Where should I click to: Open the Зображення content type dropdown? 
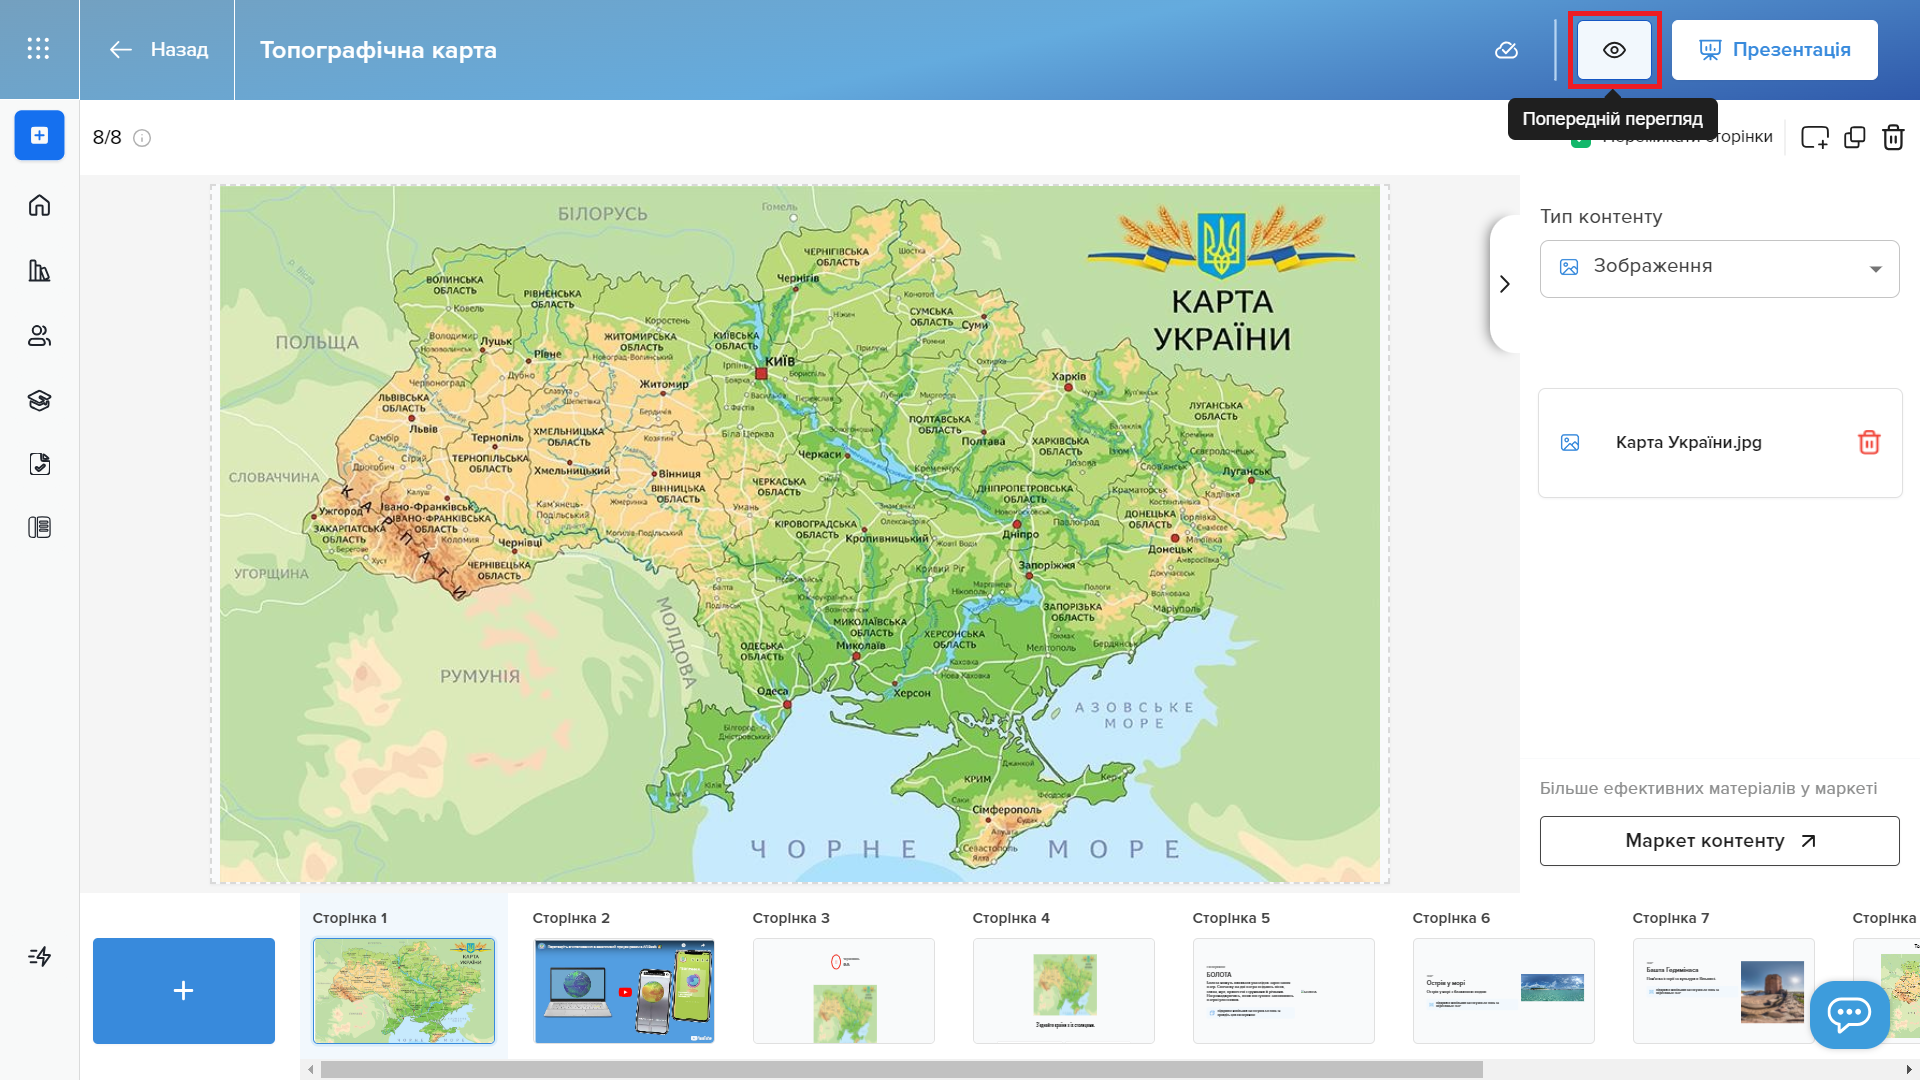tap(1719, 268)
